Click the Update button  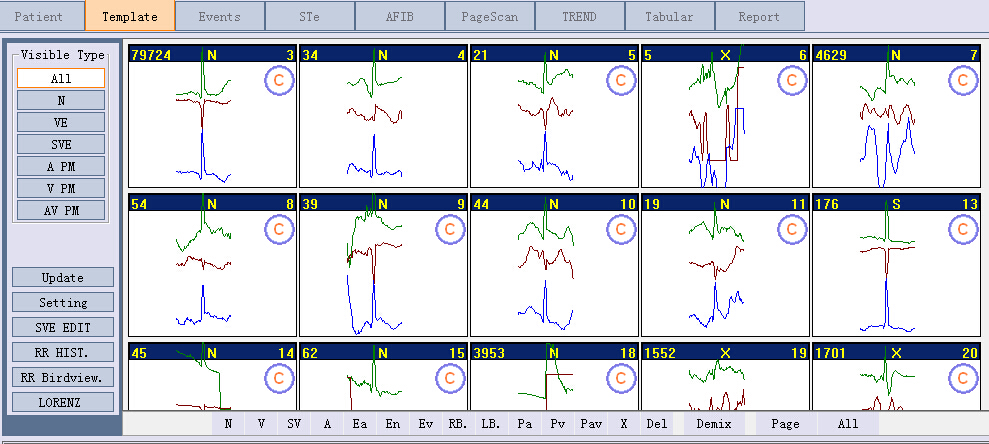point(63,278)
